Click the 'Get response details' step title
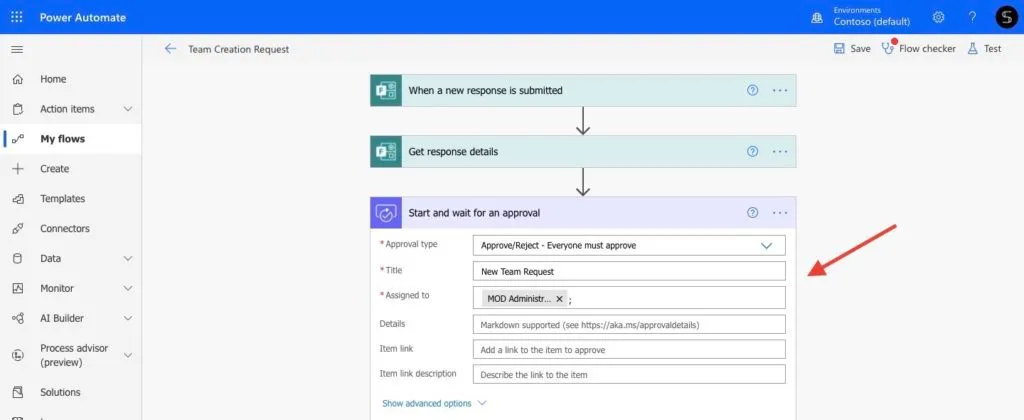 tap(453, 152)
